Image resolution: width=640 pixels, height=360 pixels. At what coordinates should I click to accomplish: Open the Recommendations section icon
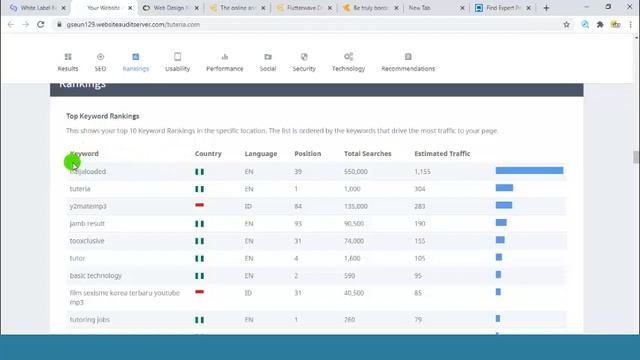[408, 57]
